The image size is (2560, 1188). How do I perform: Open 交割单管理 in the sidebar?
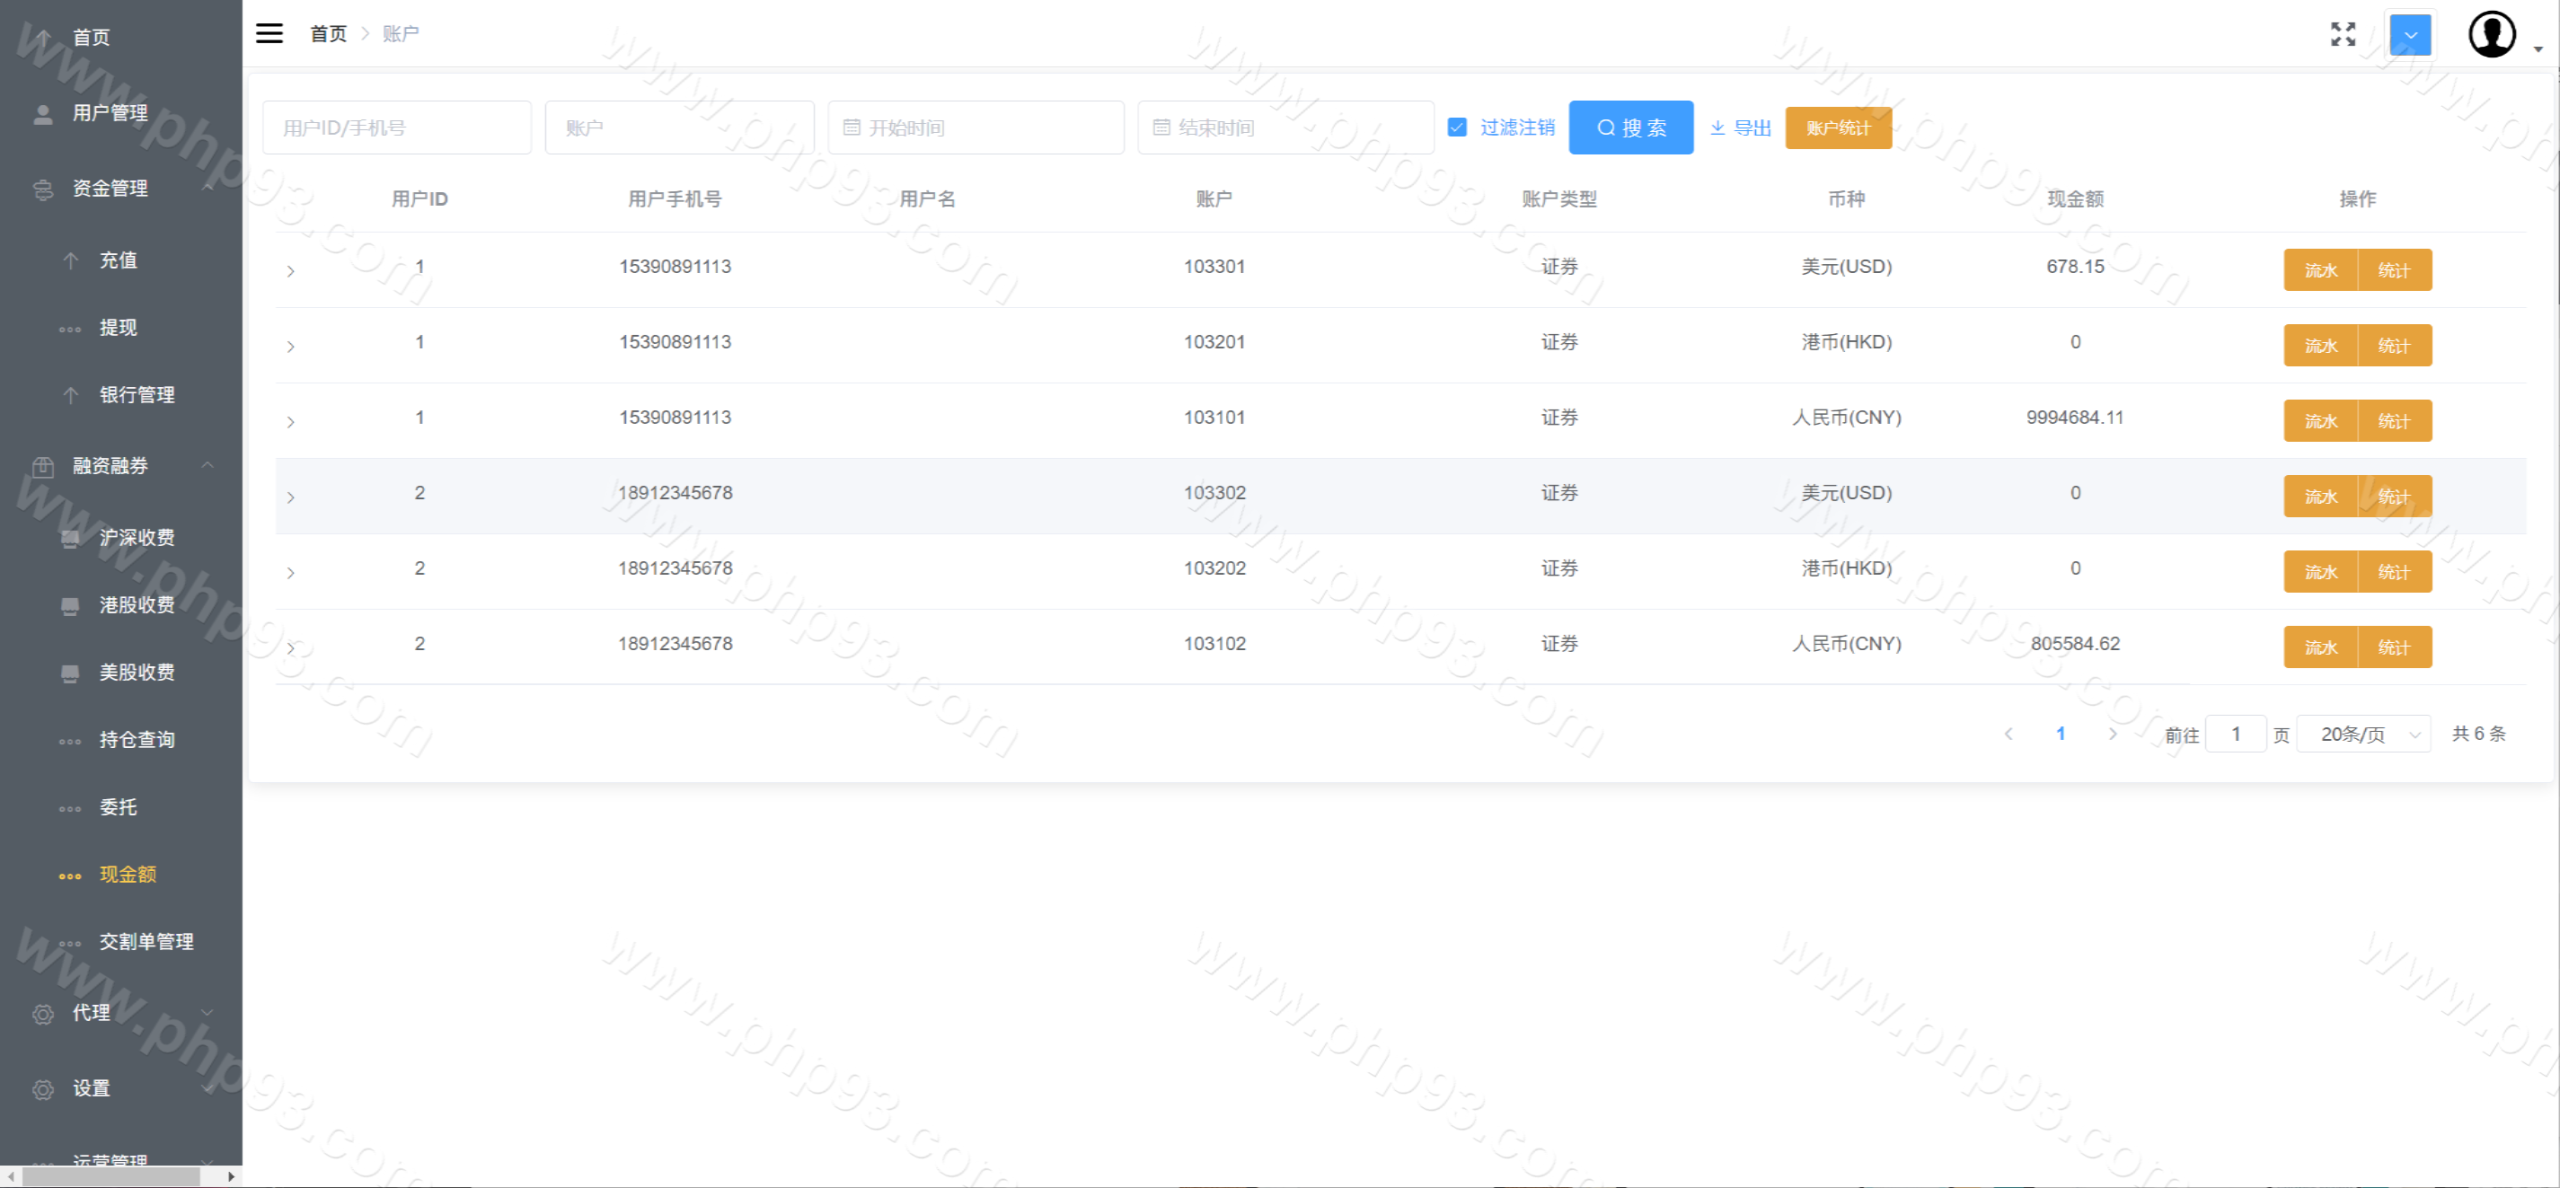click(146, 942)
